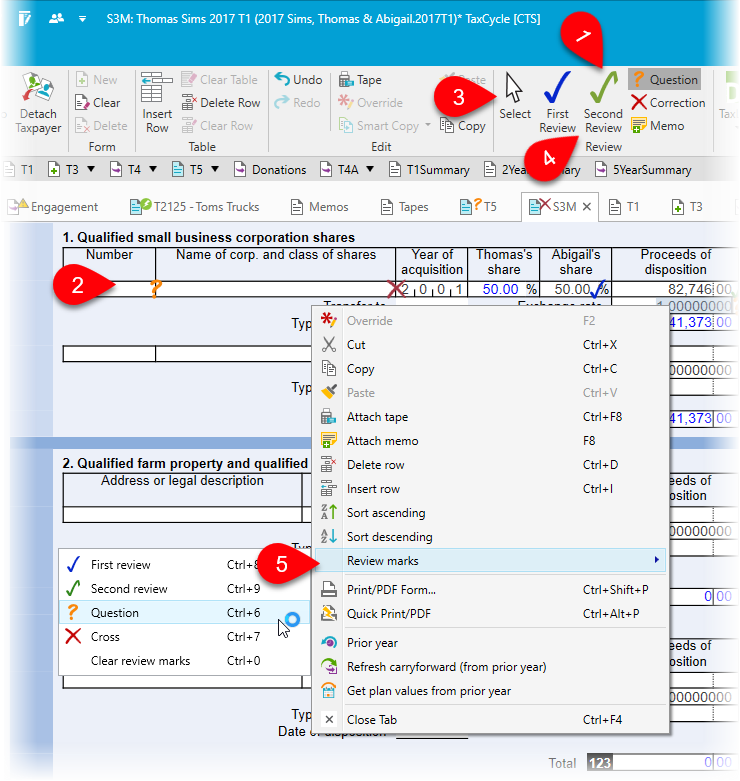This screenshot has width=740, height=781.
Task: Close the S3M tab
Action: point(587,207)
